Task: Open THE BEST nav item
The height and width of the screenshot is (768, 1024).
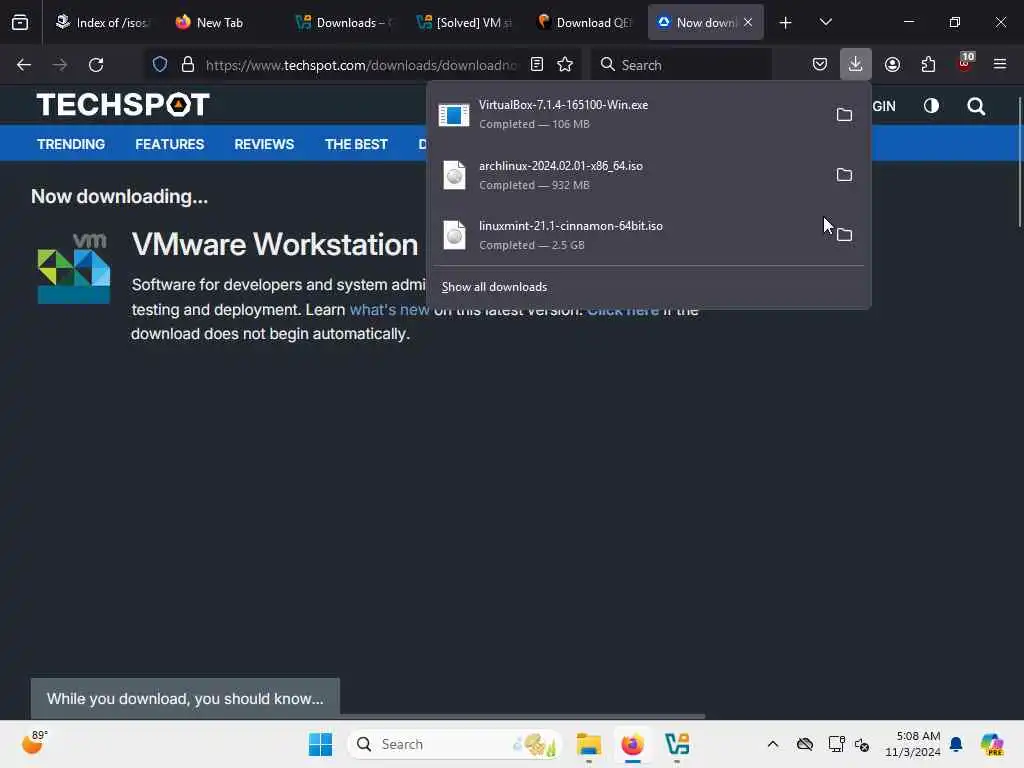Action: 356,144
